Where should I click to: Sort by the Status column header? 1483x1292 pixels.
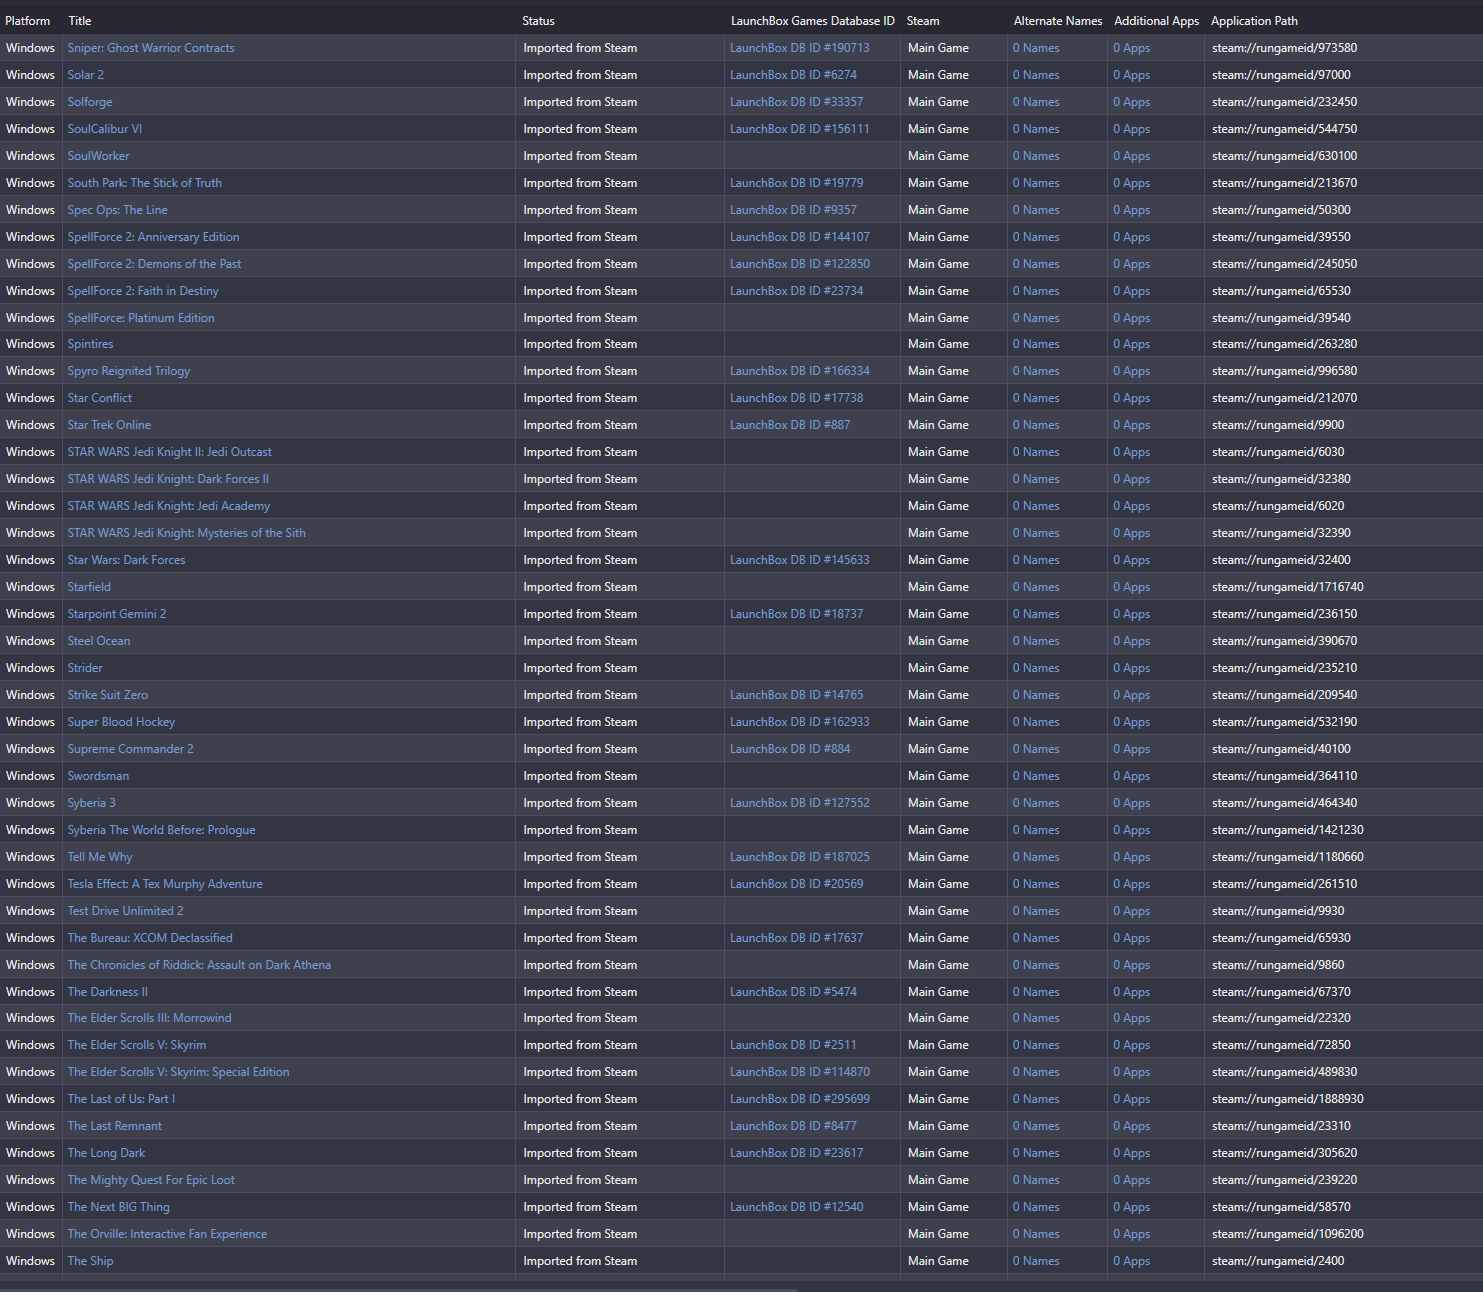pyautogui.click(x=539, y=21)
